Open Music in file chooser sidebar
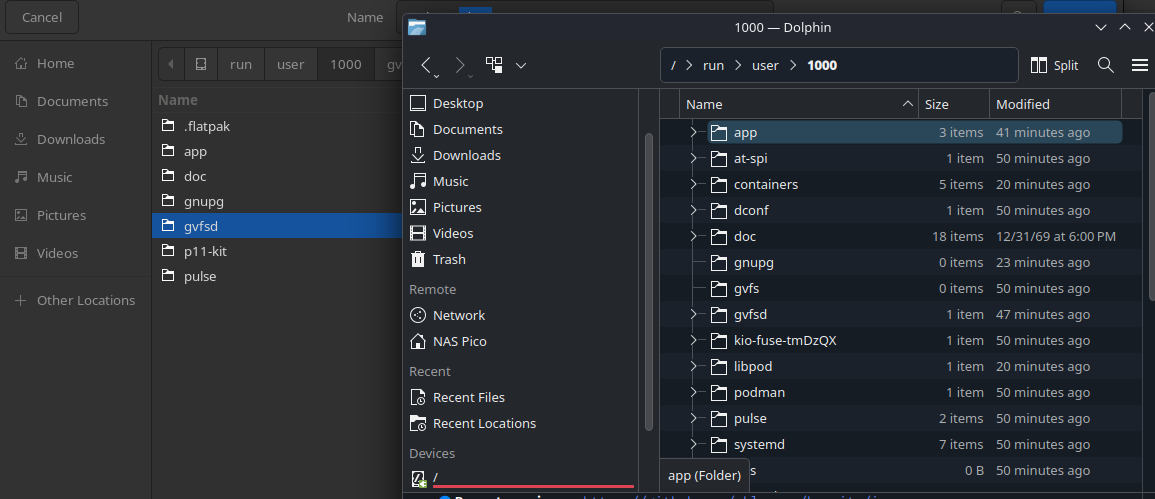1155x499 pixels. point(75,177)
